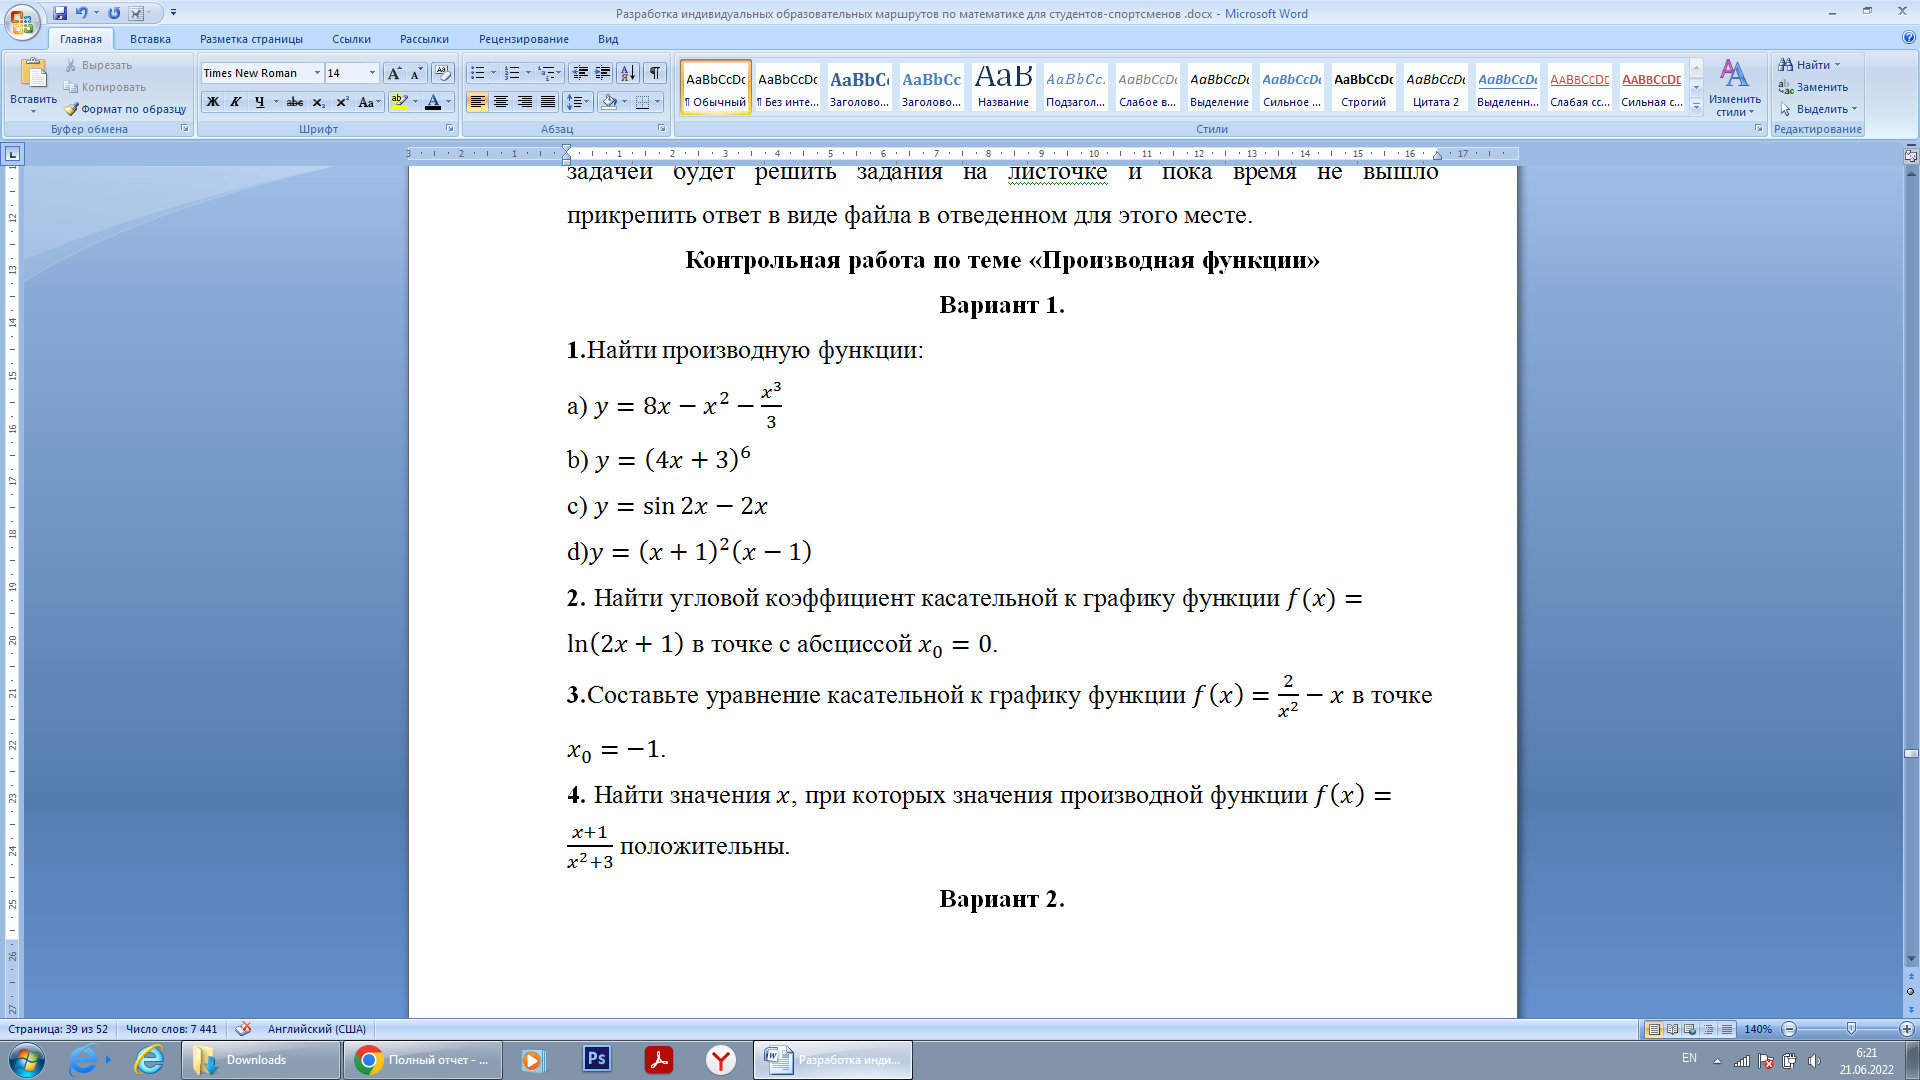Open the Font dialog launcher (Шрифт)
The image size is (1920, 1080).
pos(449,129)
